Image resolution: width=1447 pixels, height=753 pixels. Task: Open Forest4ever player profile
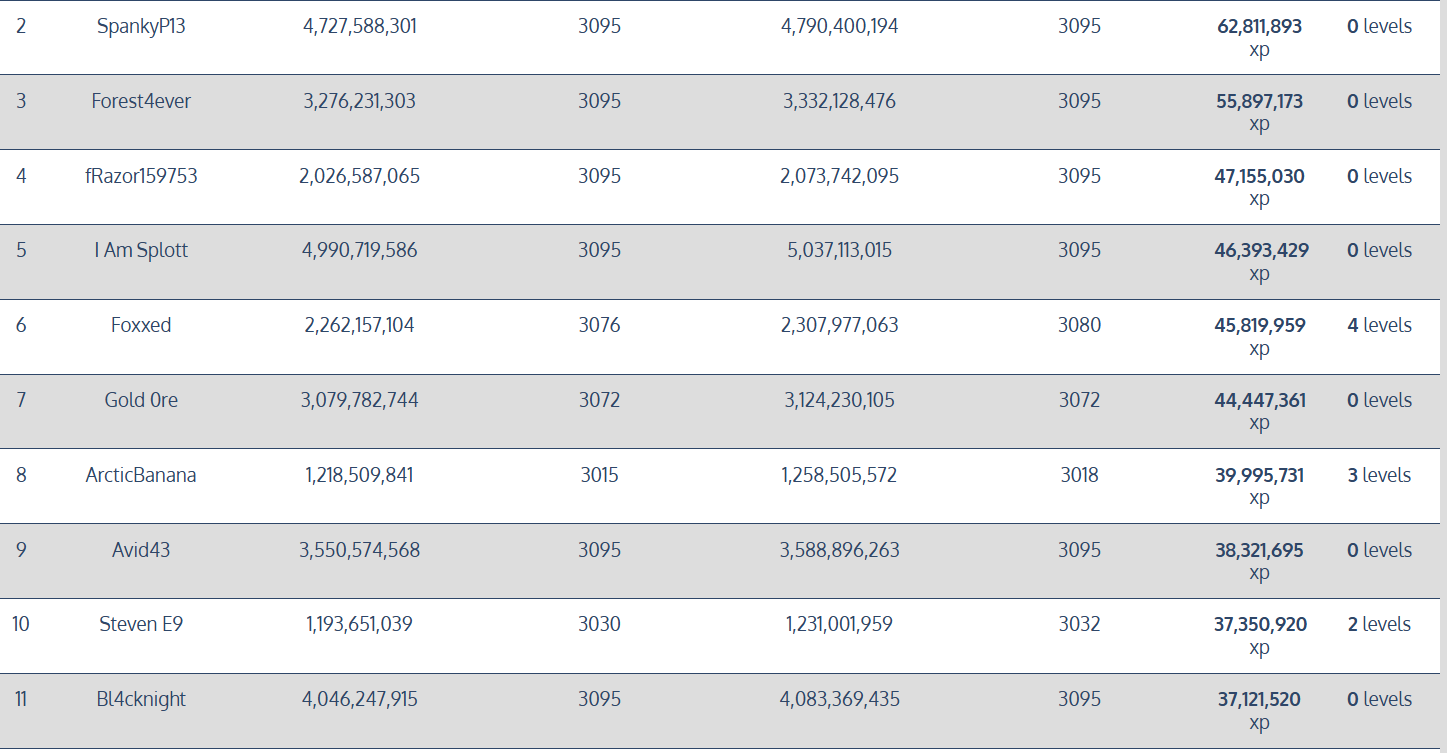[x=141, y=101]
